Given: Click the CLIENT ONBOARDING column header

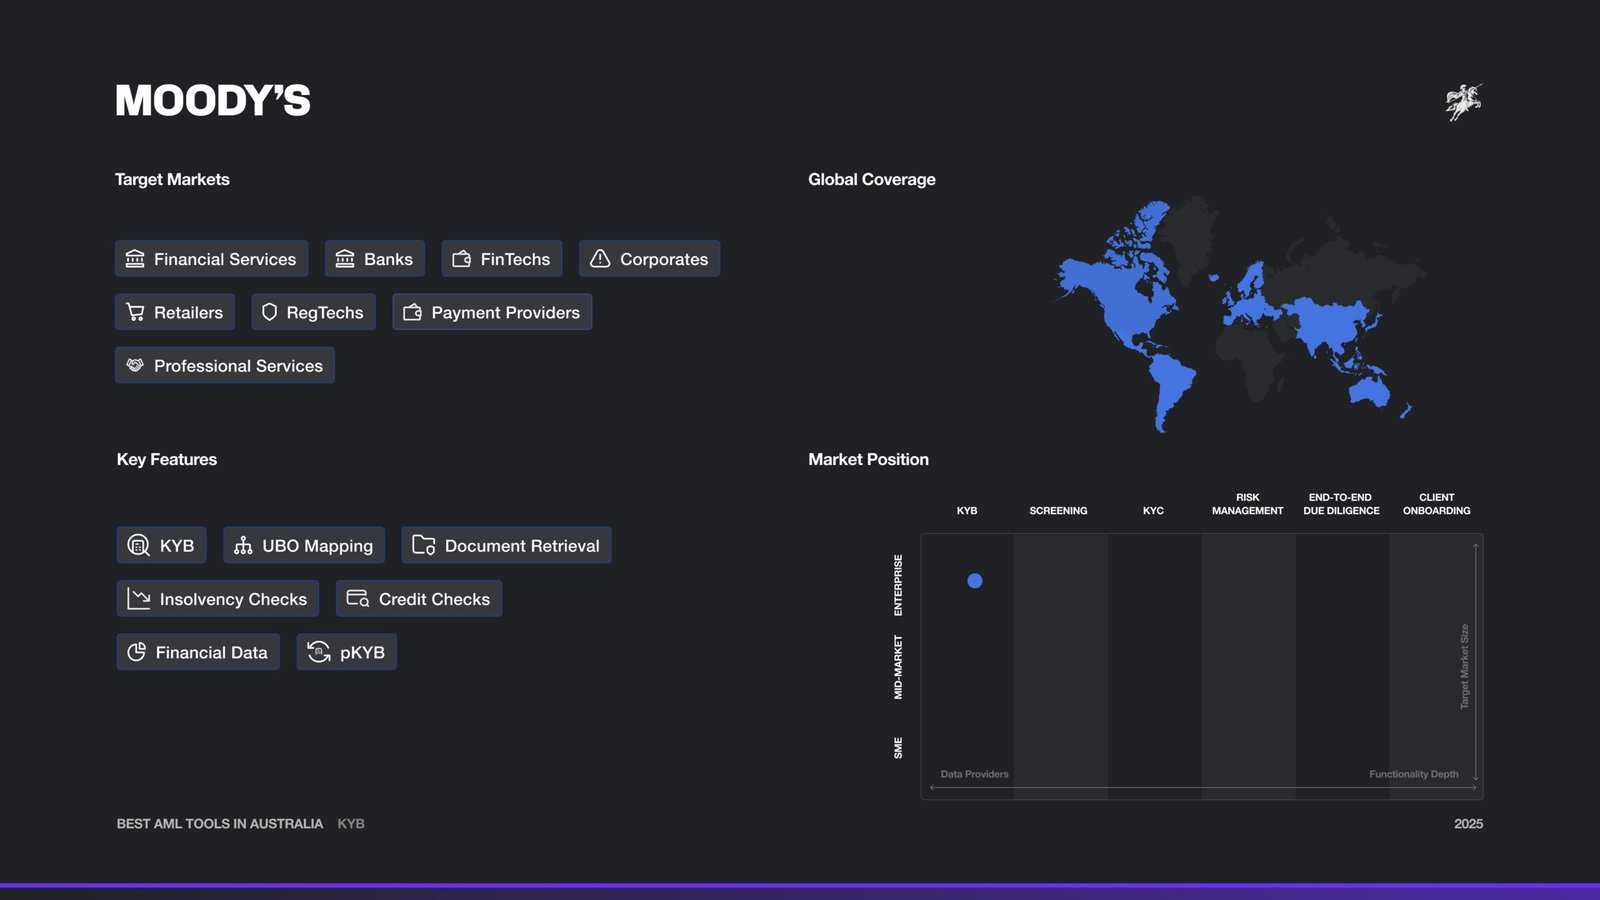Looking at the screenshot, I should pyautogui.click(x=1436, y=504).
